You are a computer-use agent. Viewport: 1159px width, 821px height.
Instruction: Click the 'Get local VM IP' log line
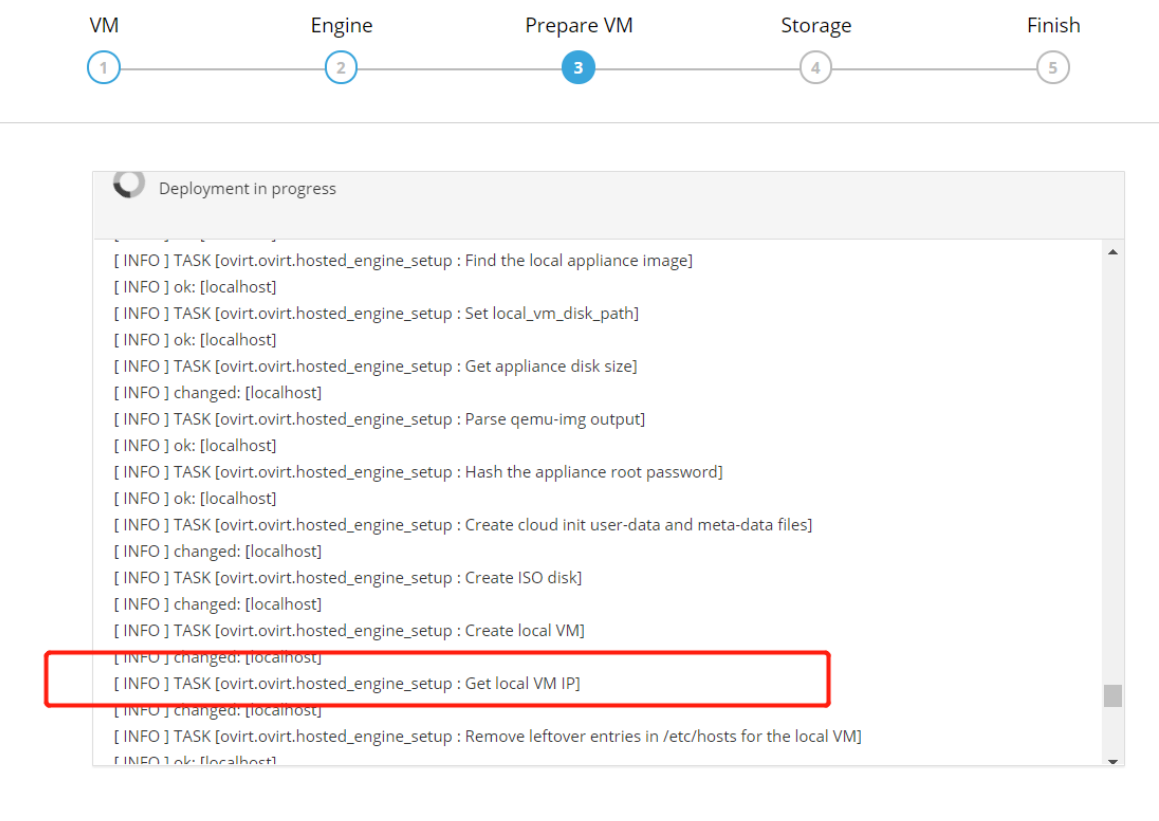347,684
